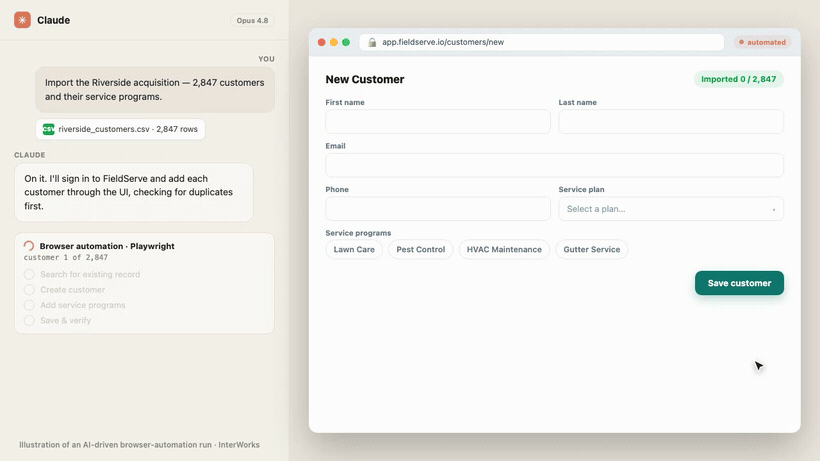Click the Claude logo icon
The width and height of the screenshot is (820, 461).
(22, 20)
